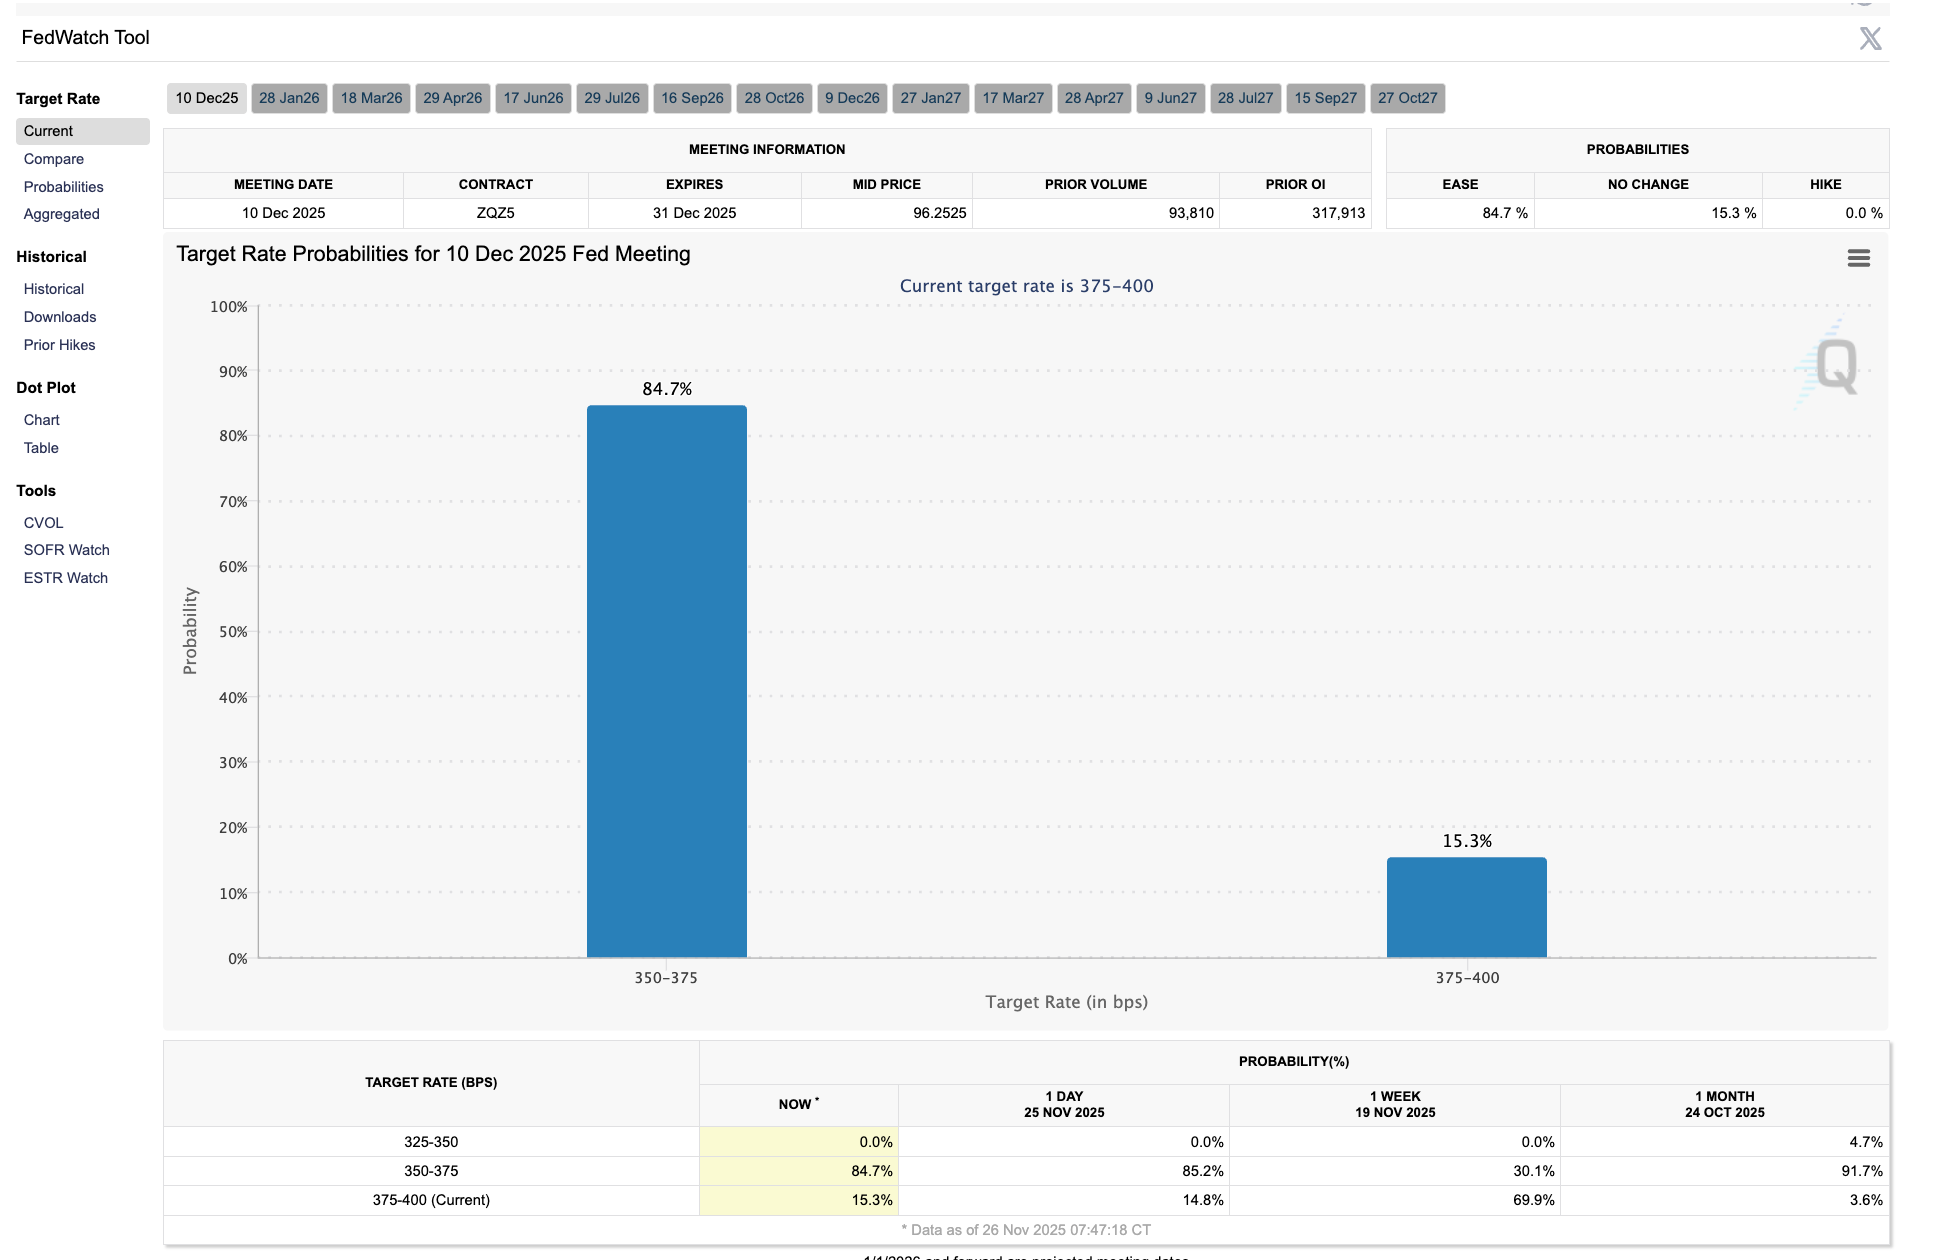
Task: Go to Probabilities in sidebar
Action: (x=64, y=187)
